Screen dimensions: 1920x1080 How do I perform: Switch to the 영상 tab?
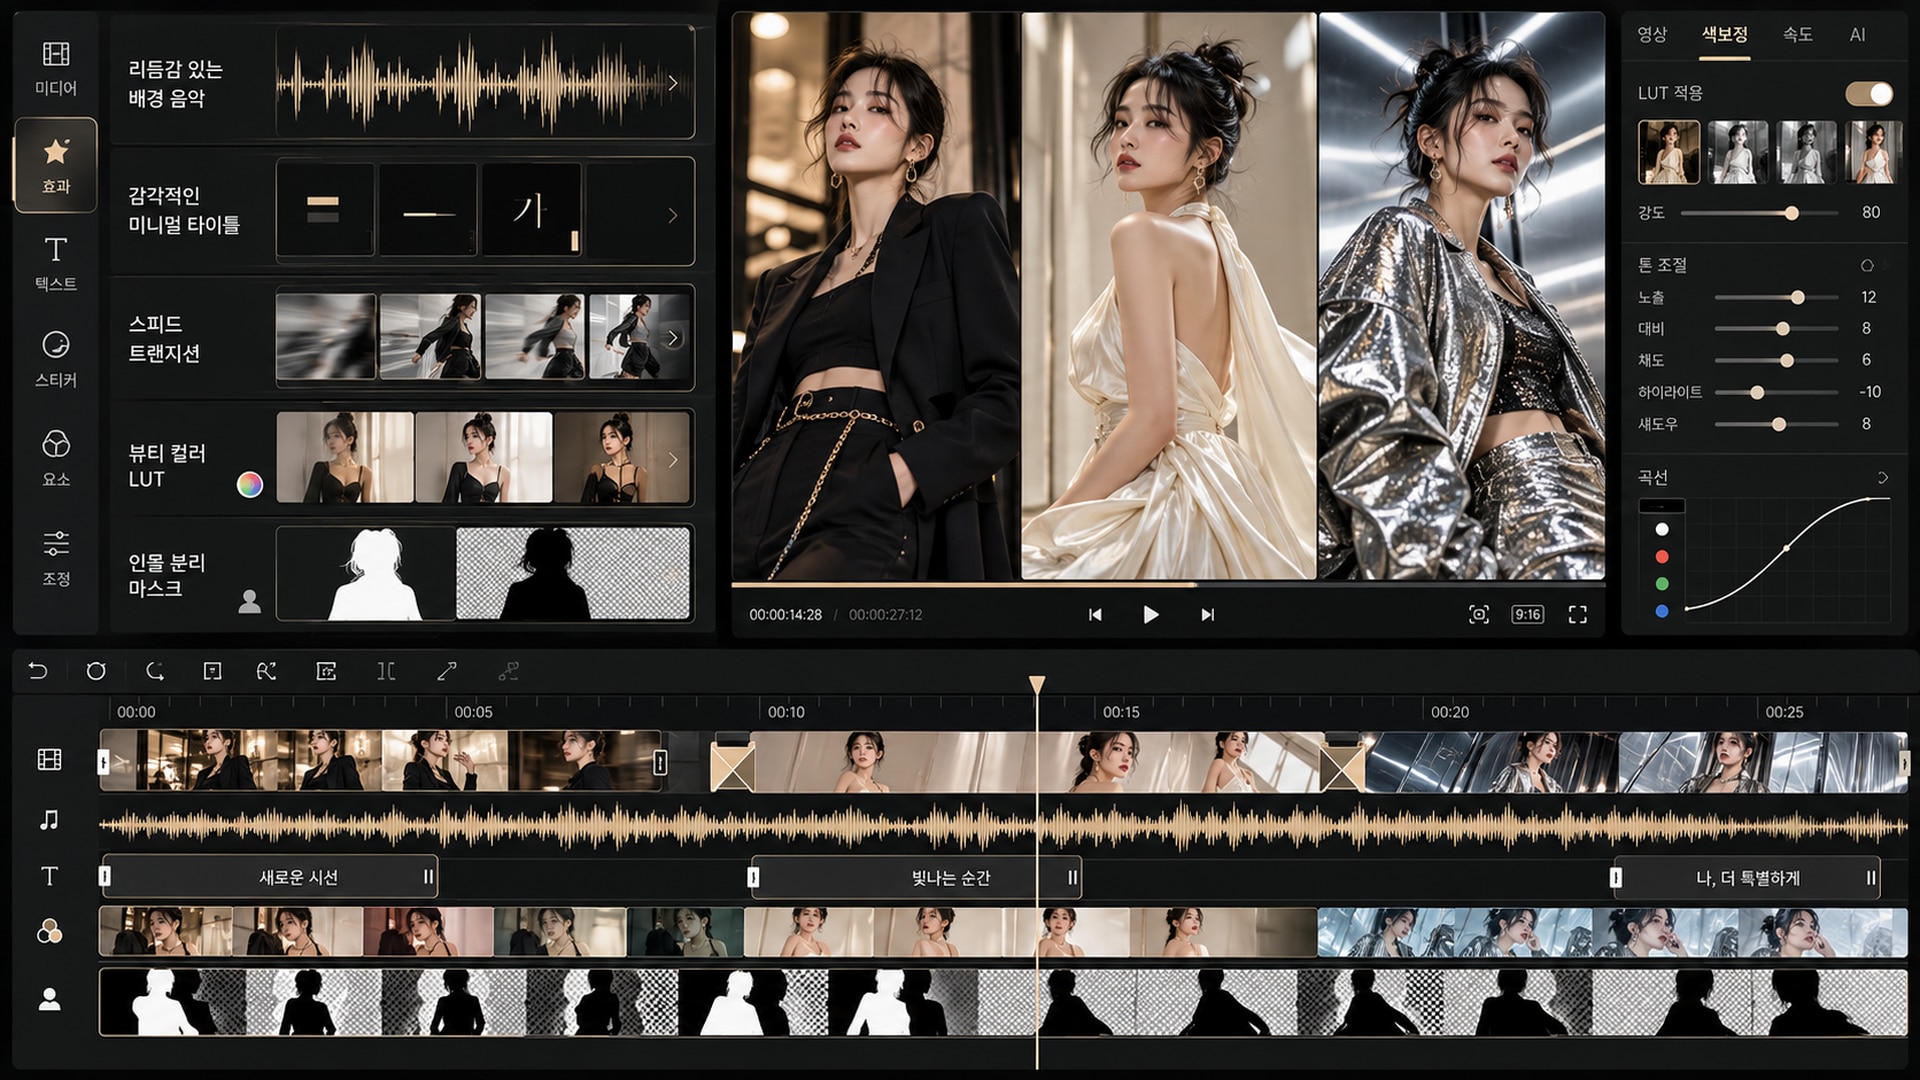1652,34
